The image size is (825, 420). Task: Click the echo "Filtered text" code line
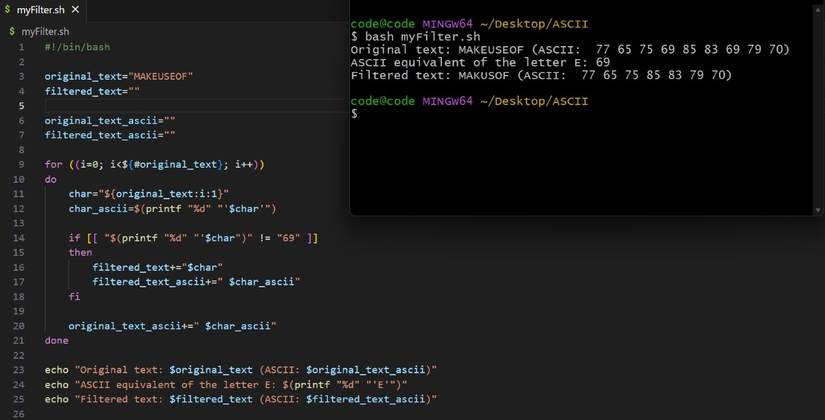tap(240, 399)
